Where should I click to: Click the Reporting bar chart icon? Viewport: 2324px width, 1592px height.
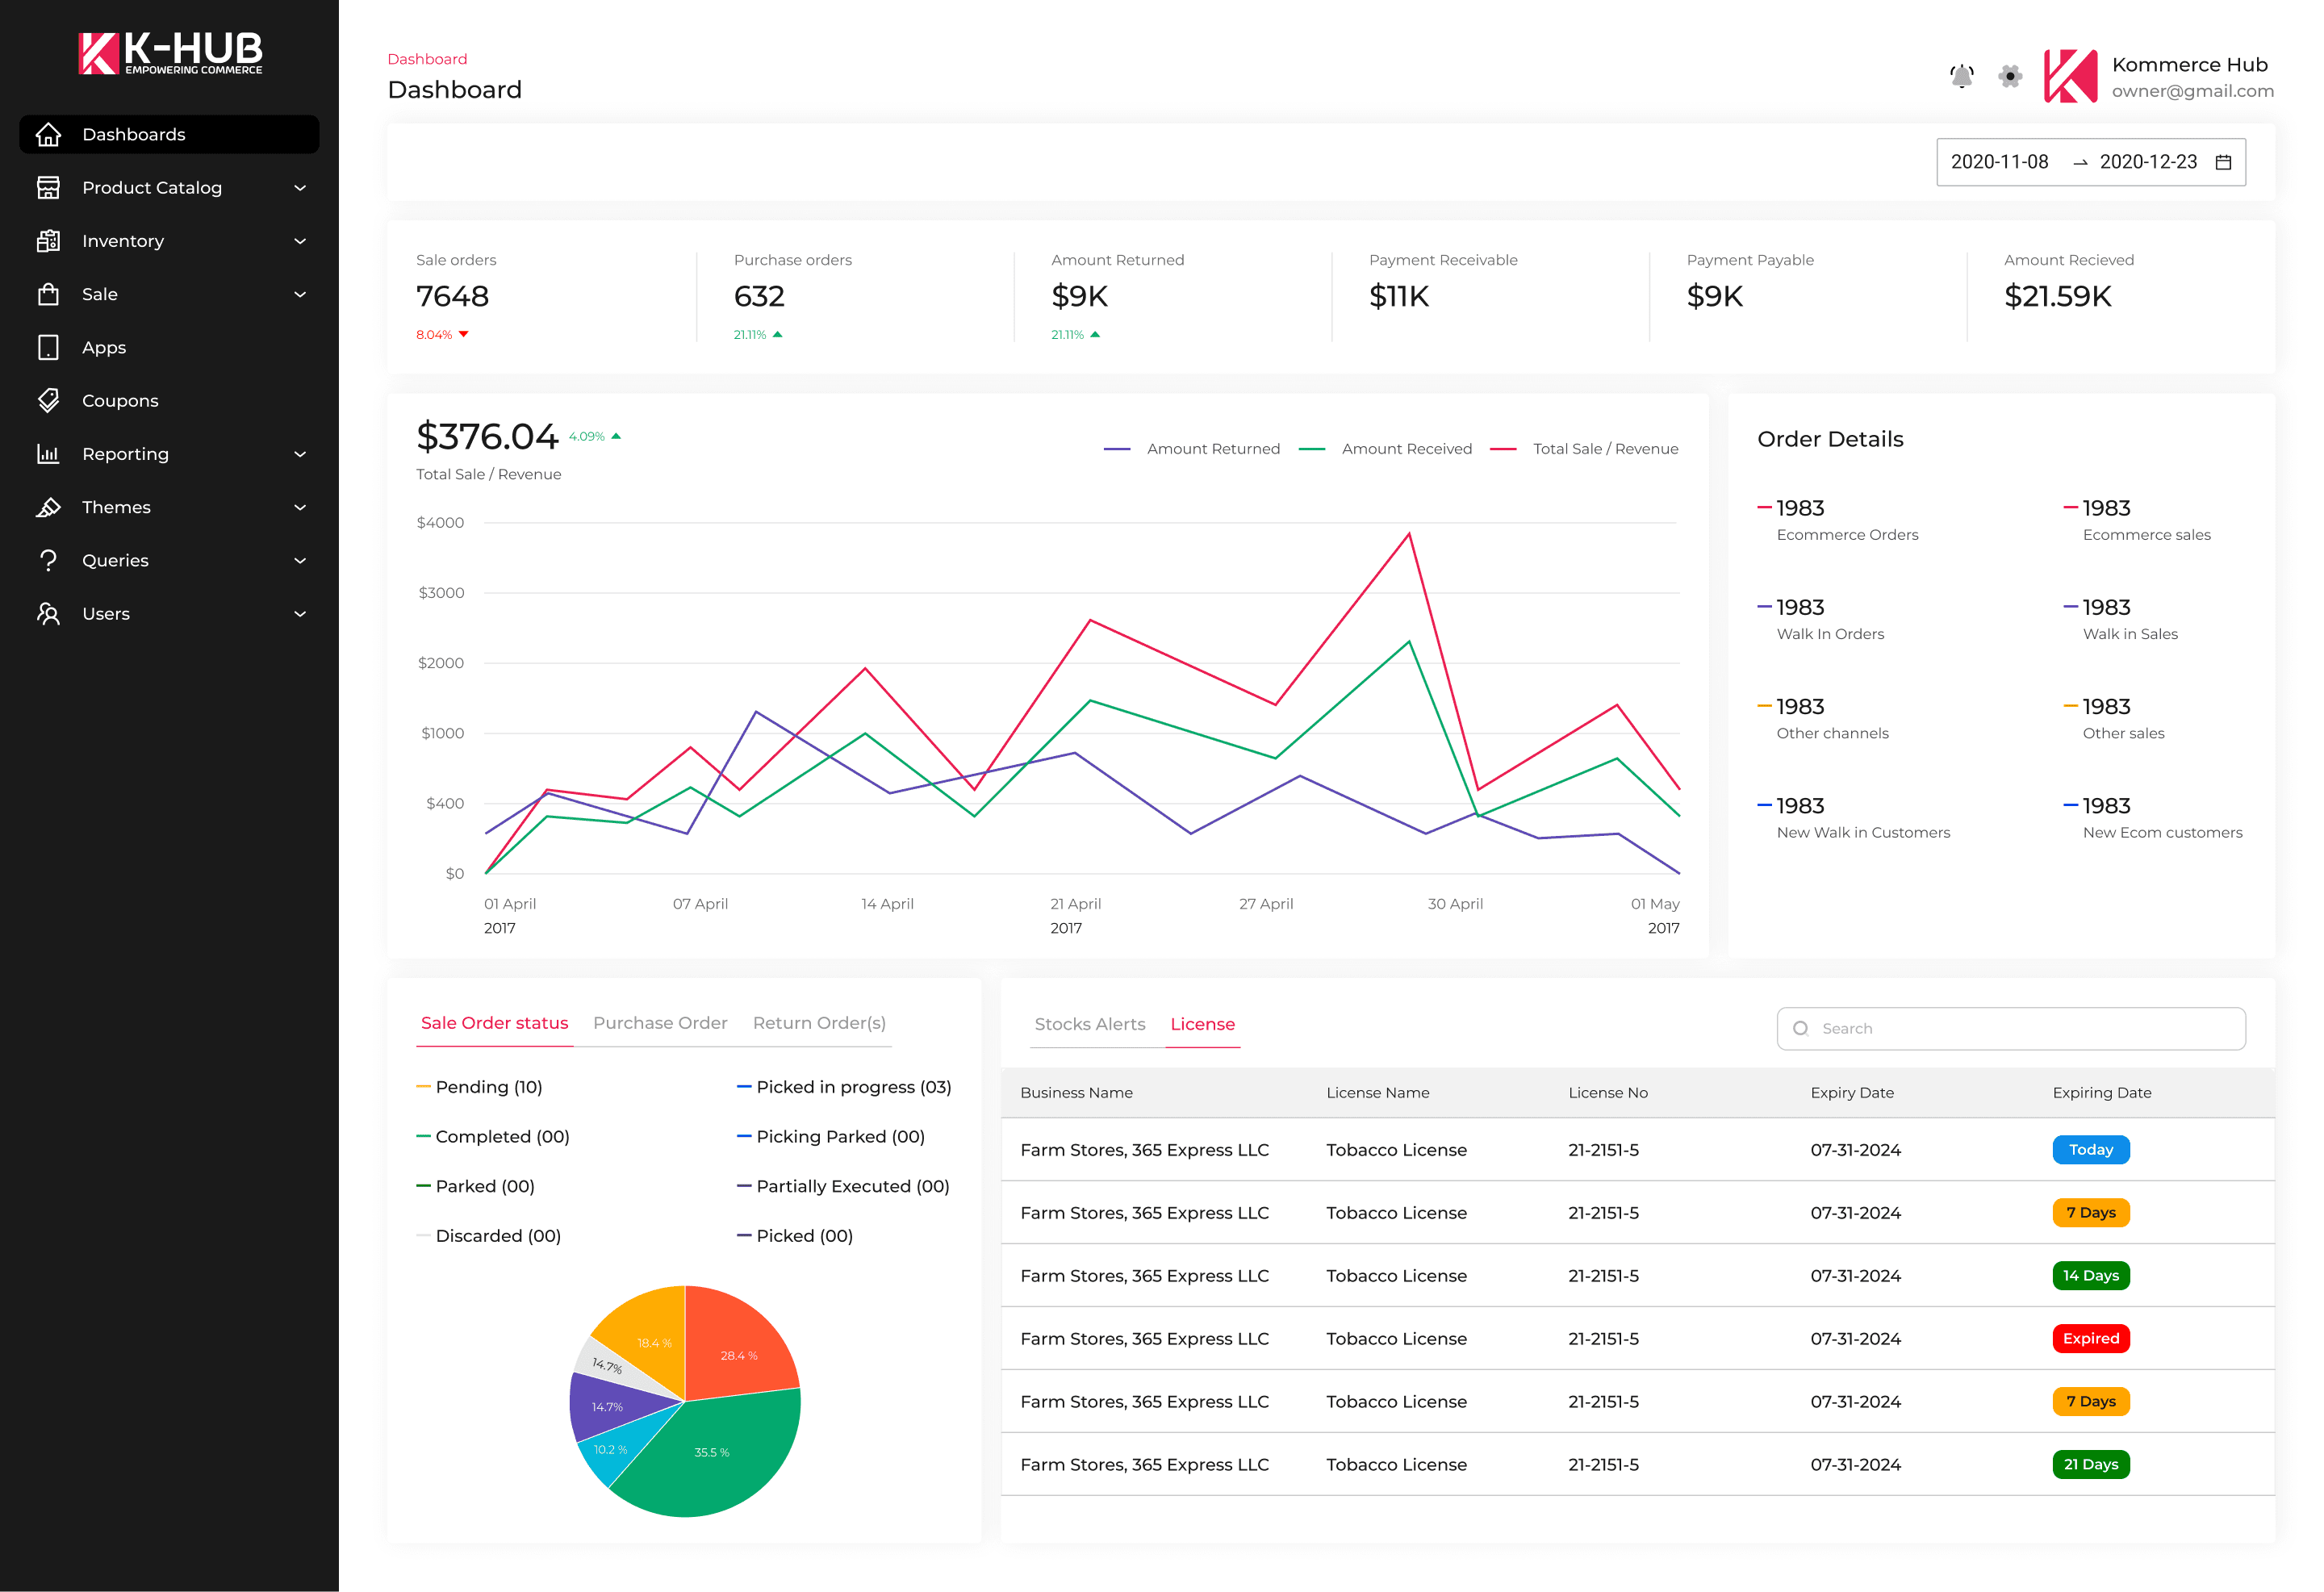48,453
